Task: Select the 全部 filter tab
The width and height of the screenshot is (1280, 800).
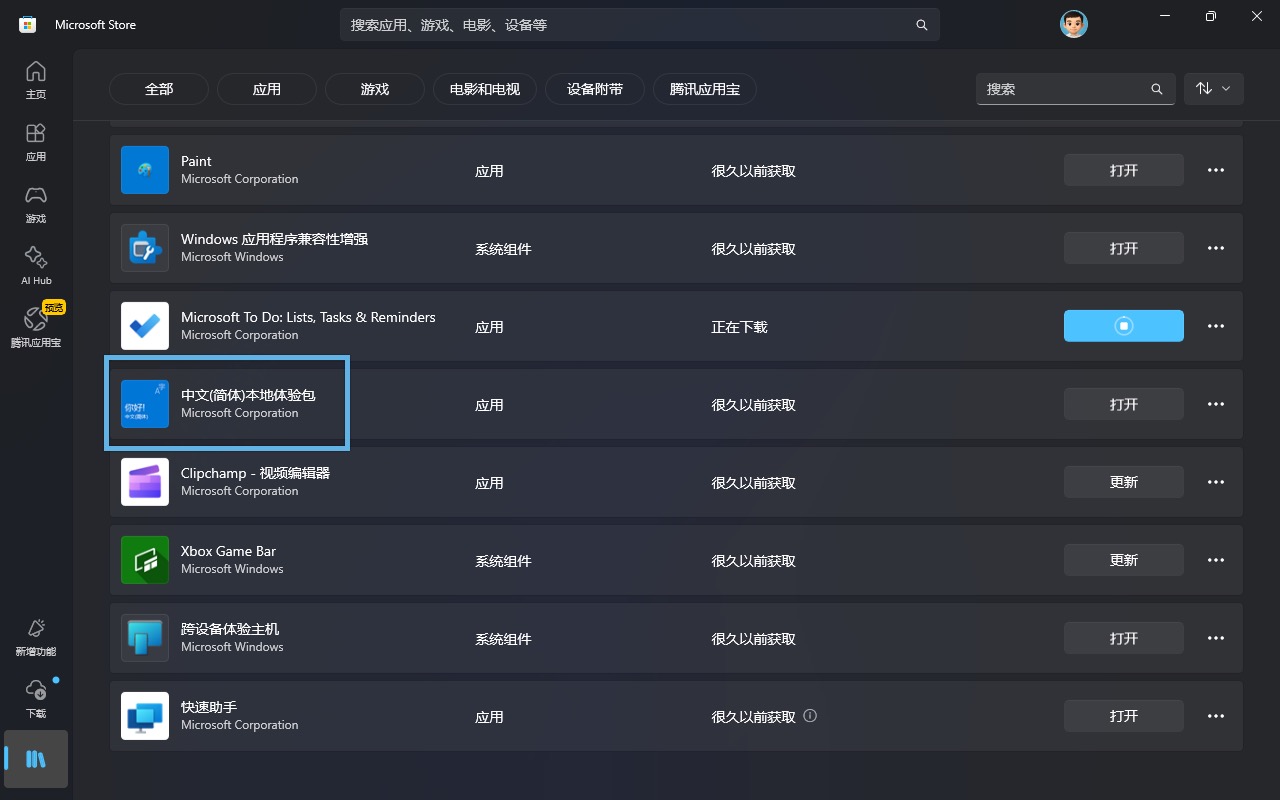Action: (x=159, y=89)
